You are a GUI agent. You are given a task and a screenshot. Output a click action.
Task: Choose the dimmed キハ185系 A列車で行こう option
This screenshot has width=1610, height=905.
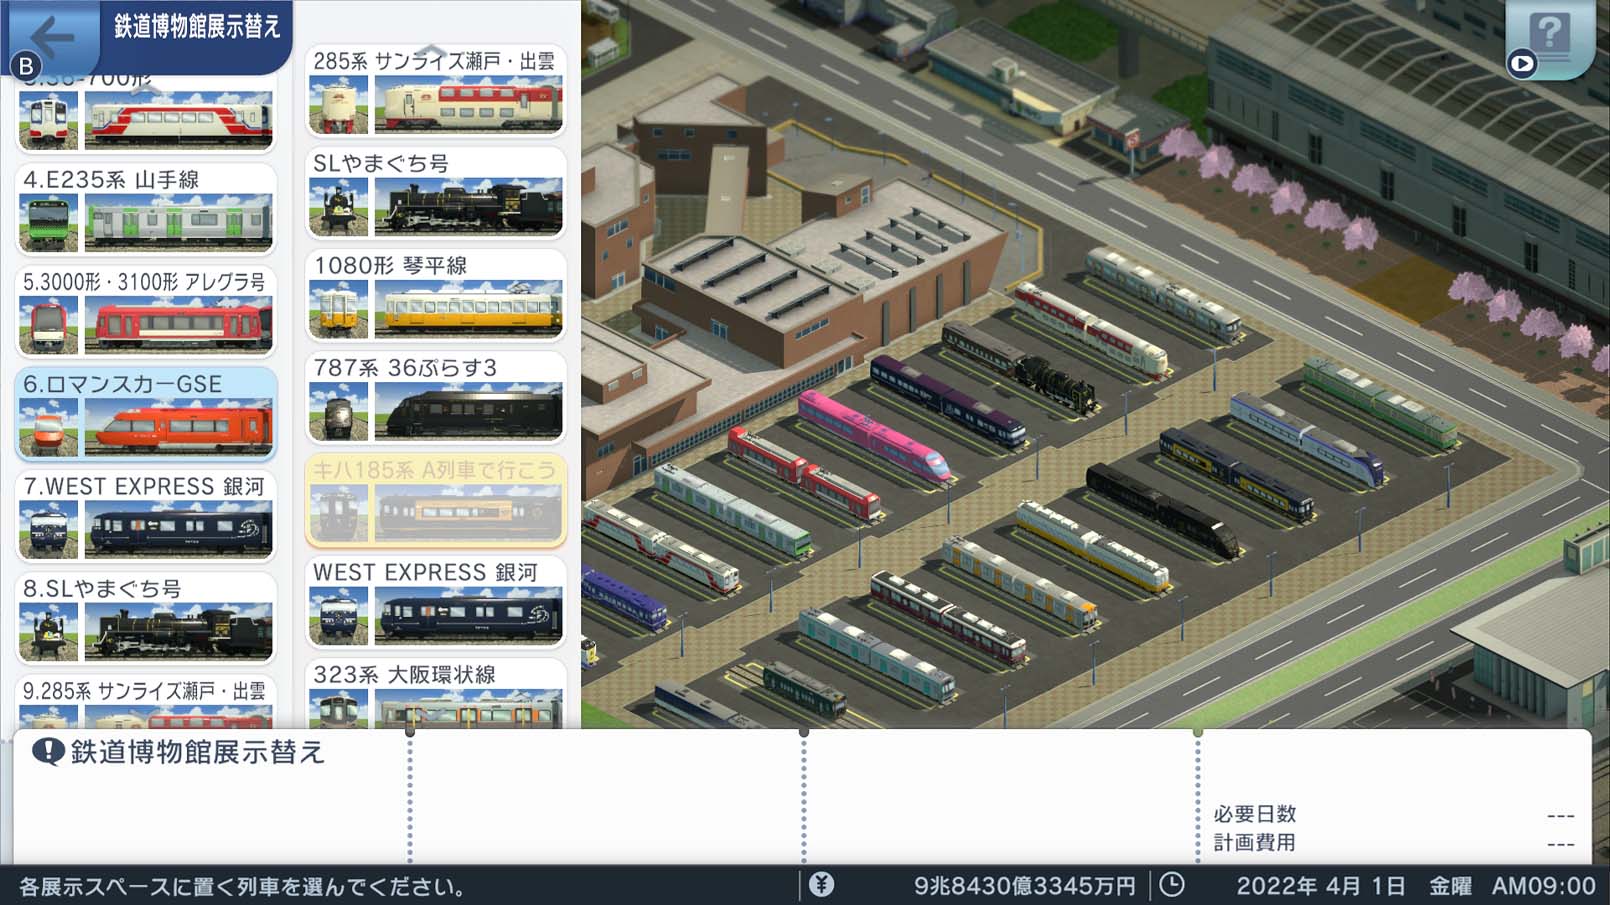436,500
